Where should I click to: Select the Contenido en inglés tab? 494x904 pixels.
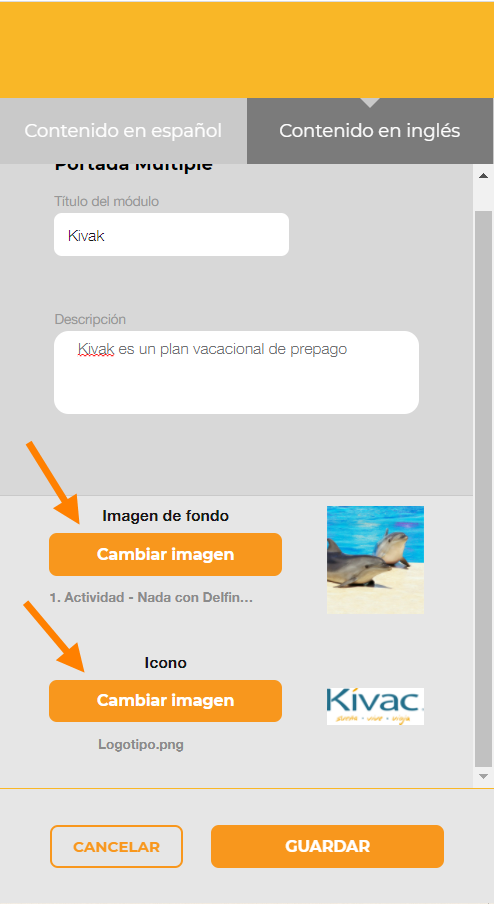click(x=369, y=131)
